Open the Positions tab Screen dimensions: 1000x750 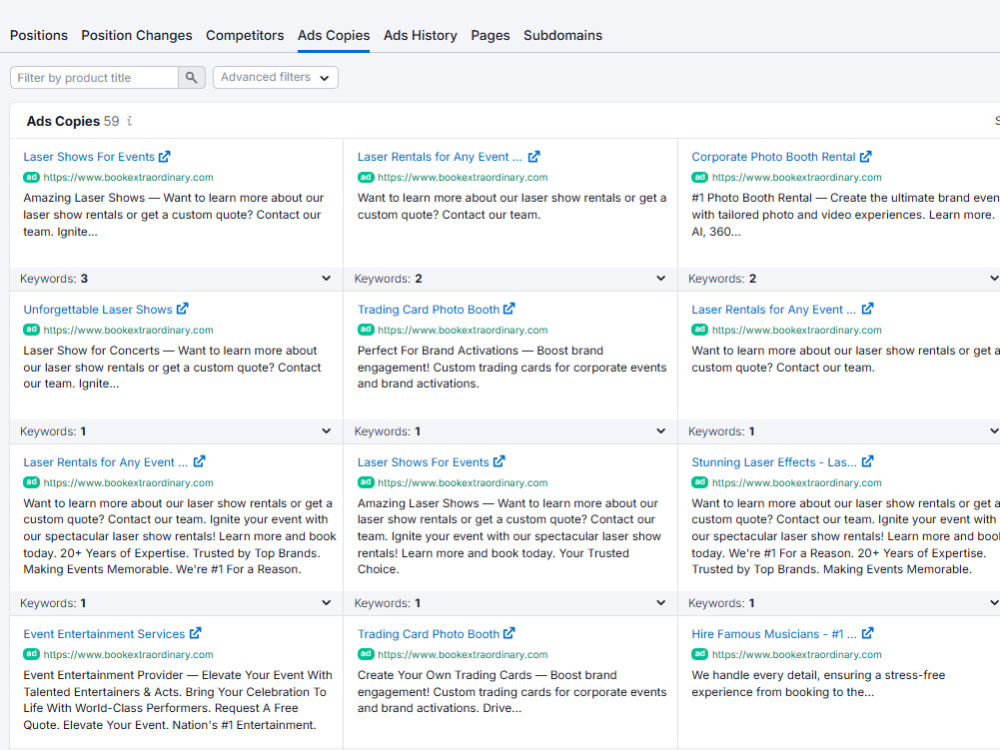coord(38,35)
